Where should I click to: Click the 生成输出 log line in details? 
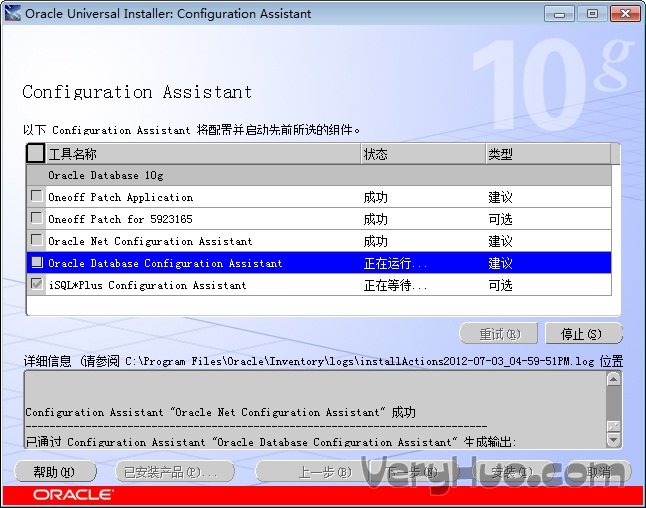point(271,442)
